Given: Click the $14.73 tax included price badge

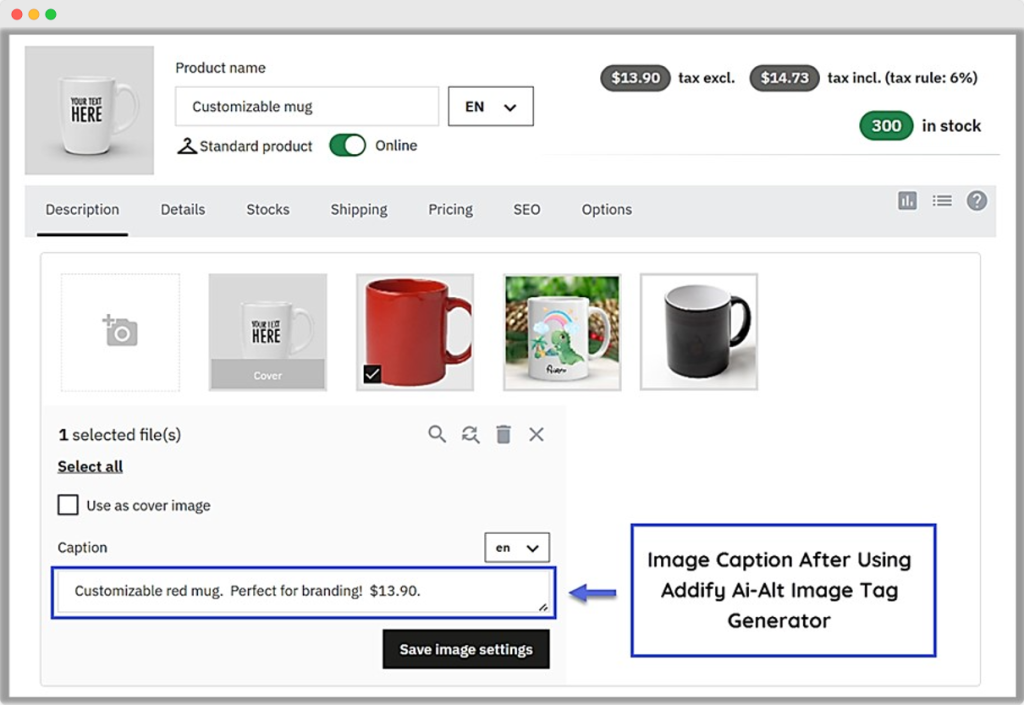Looking at the screenshot, I should [x=784, y=78].
